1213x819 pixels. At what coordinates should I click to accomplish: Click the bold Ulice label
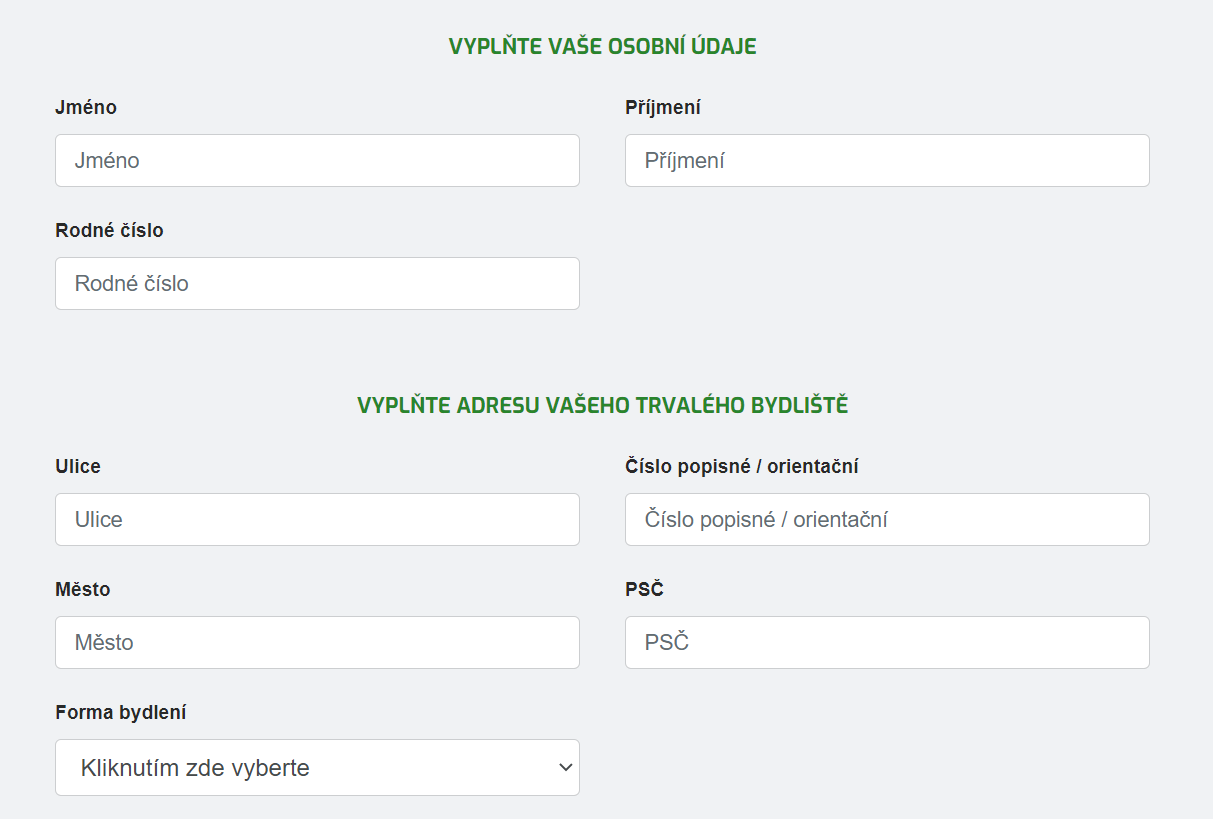[x=78, y=466]
